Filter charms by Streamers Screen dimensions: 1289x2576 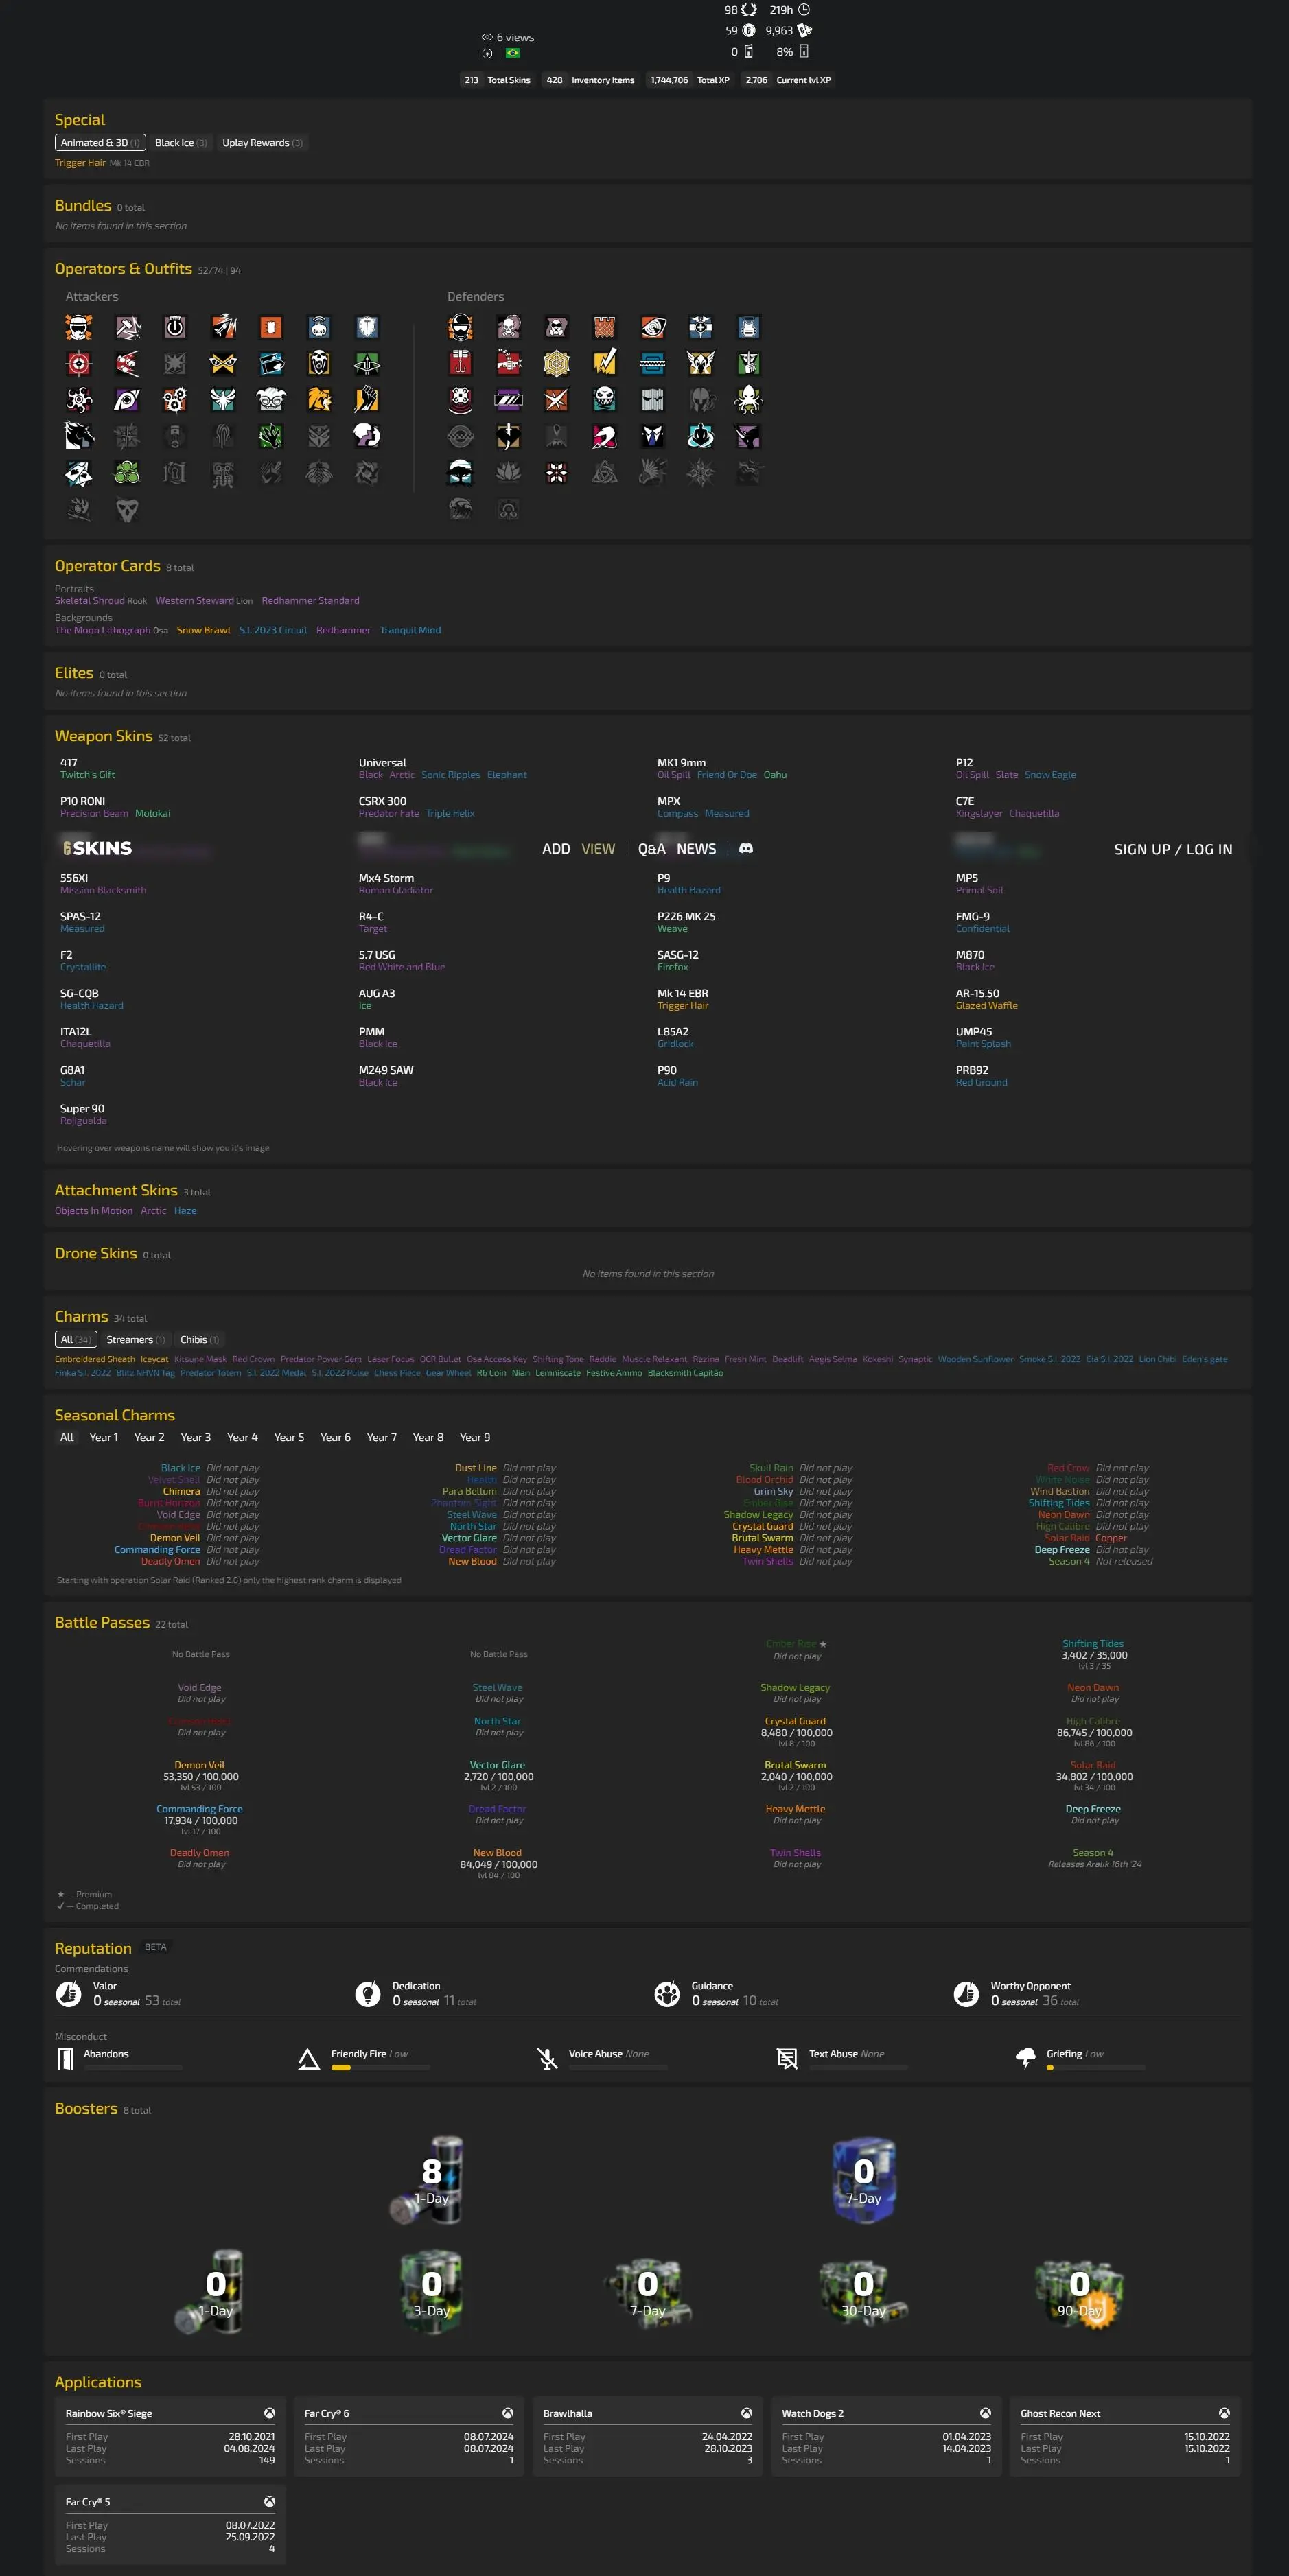pyautogui.click(x=135, y=1339)
